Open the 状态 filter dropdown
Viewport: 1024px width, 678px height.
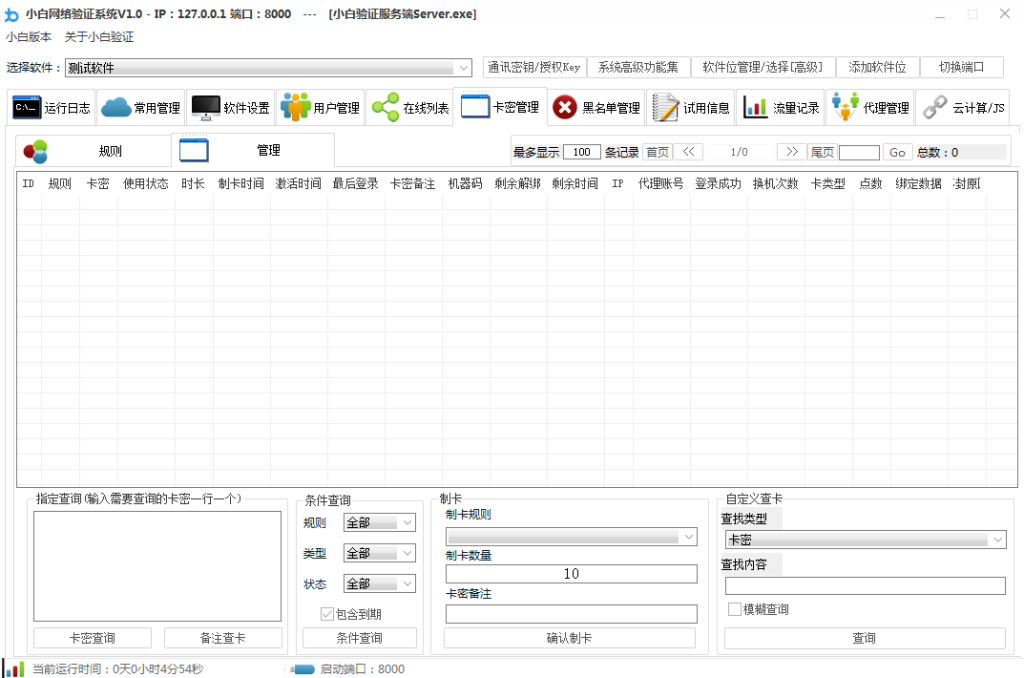coord(379,583)
